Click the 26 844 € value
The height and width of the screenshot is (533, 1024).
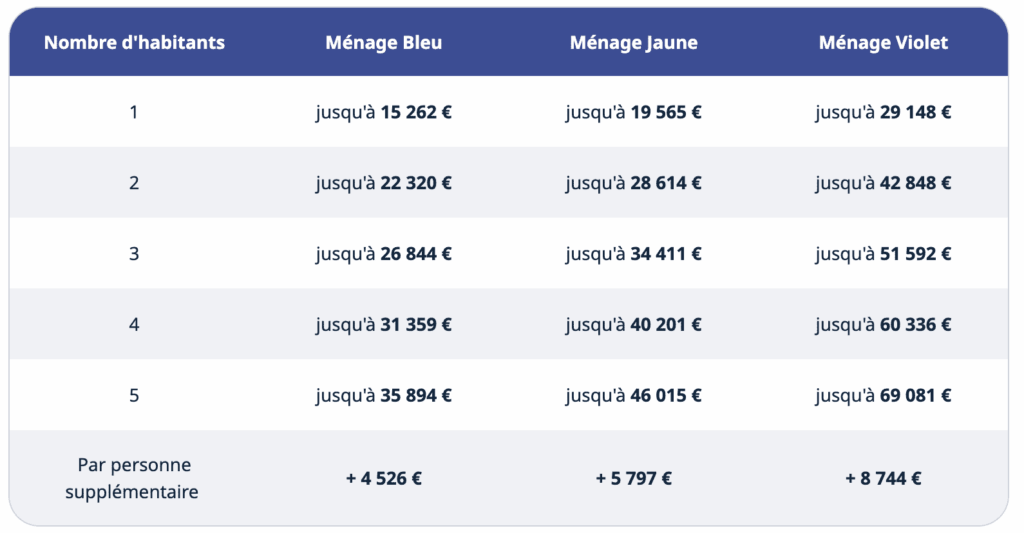click(x=415, y=254)
